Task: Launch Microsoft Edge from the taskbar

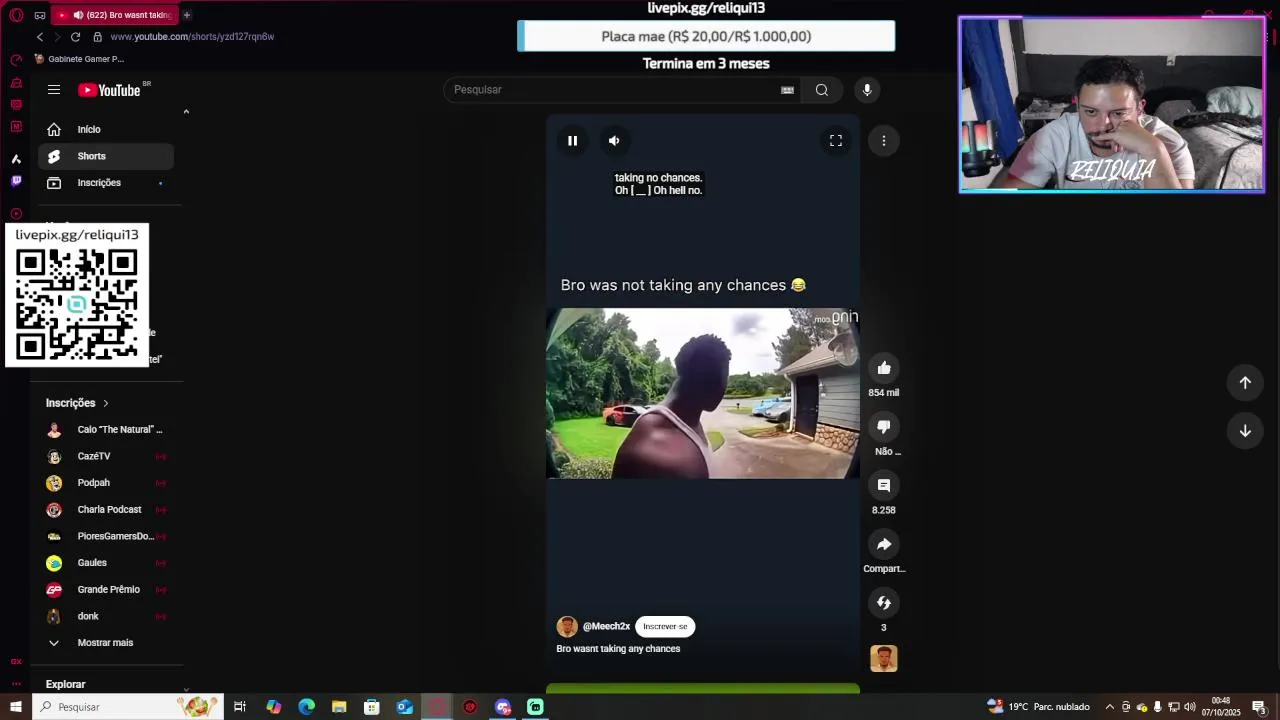Action: click(307, 707)
